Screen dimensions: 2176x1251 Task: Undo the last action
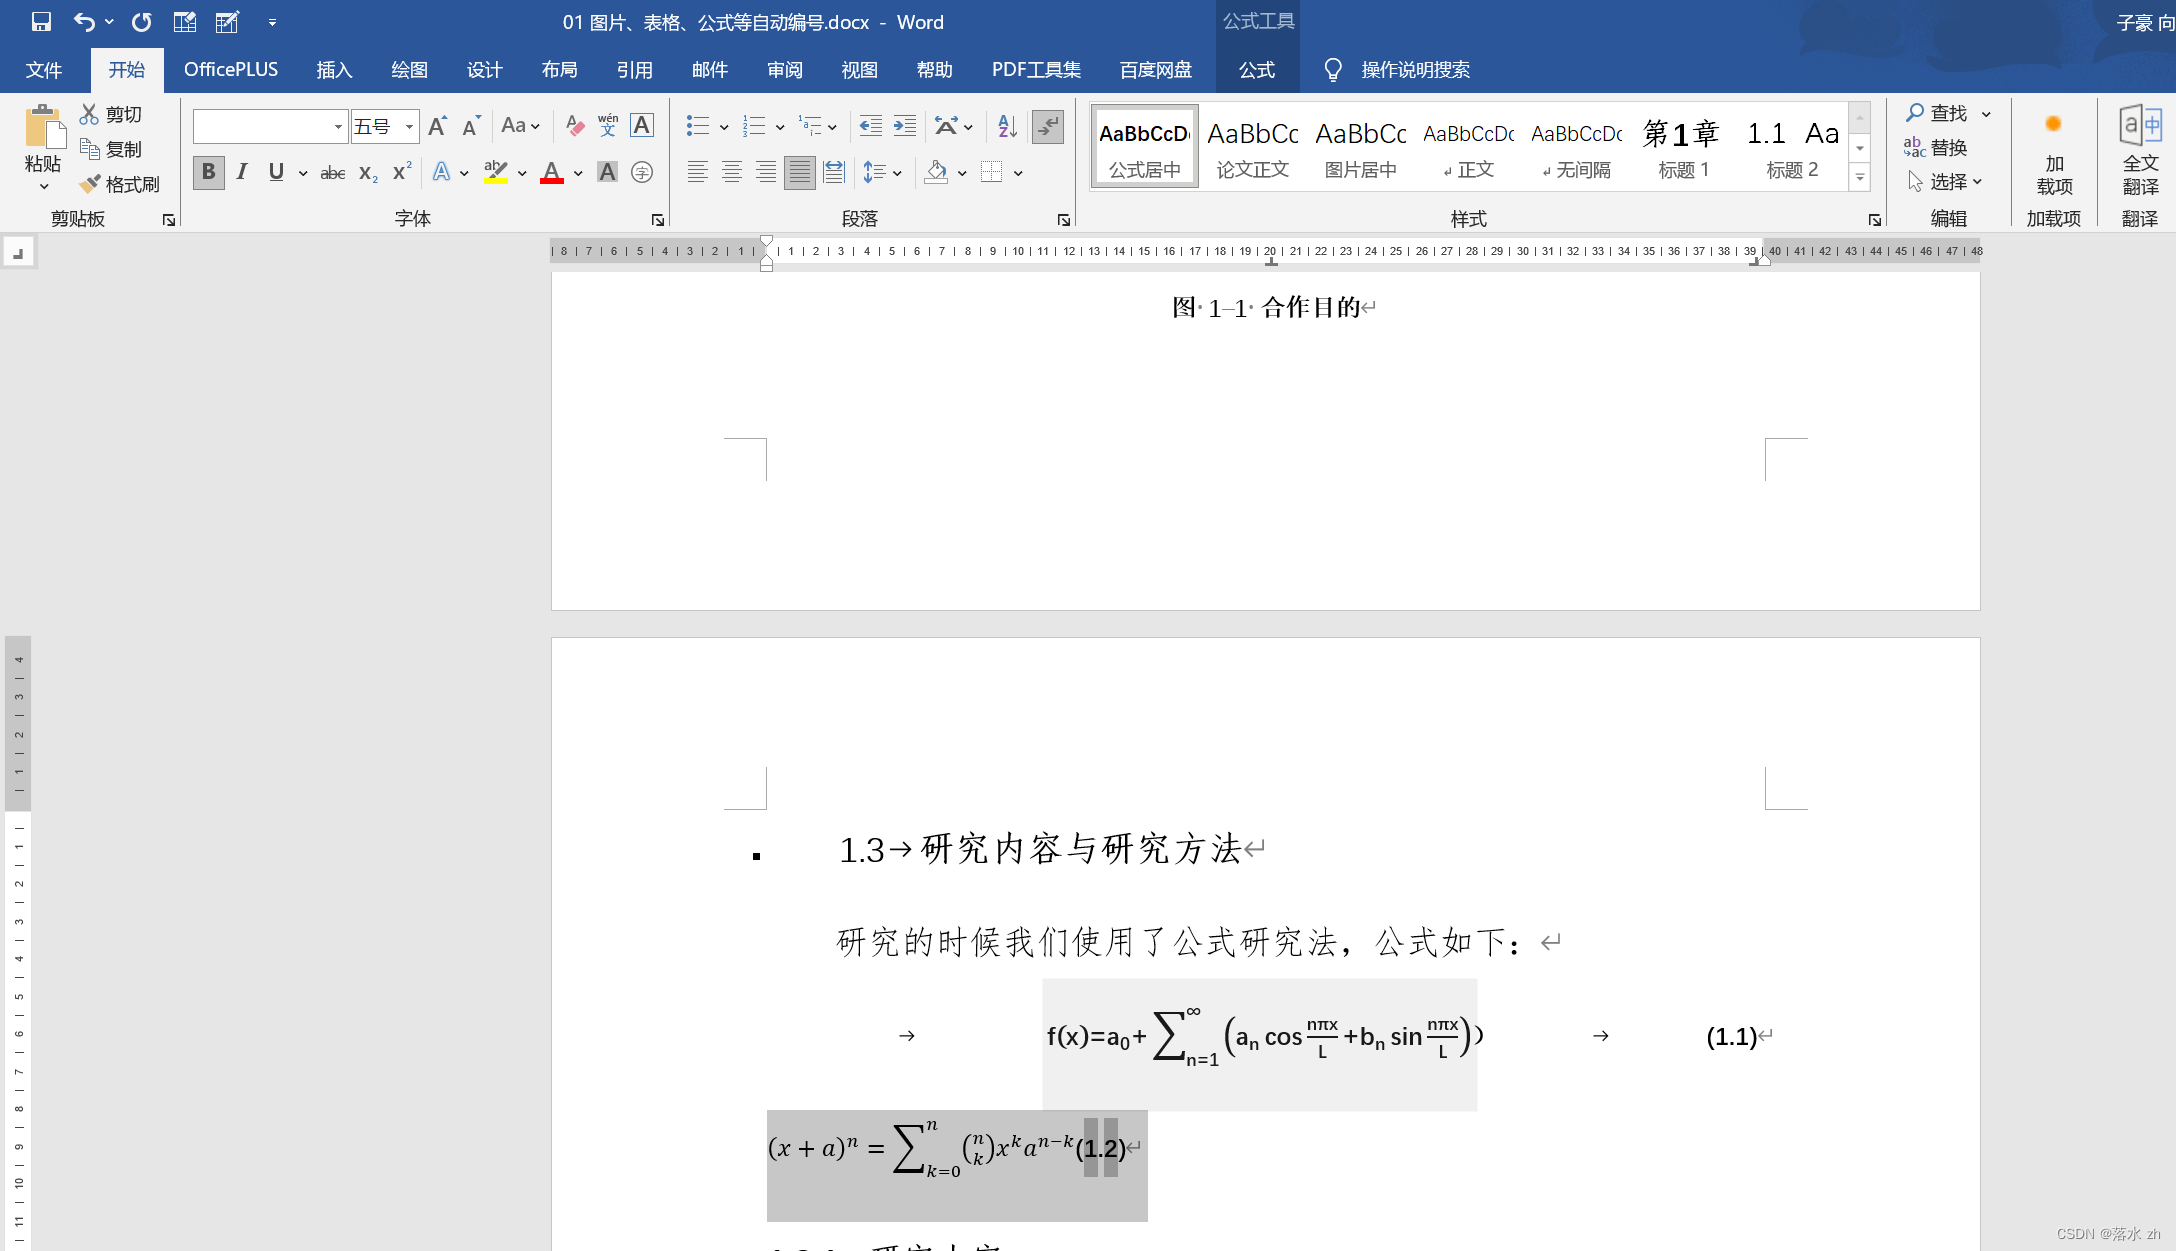(x=85, y=21)
